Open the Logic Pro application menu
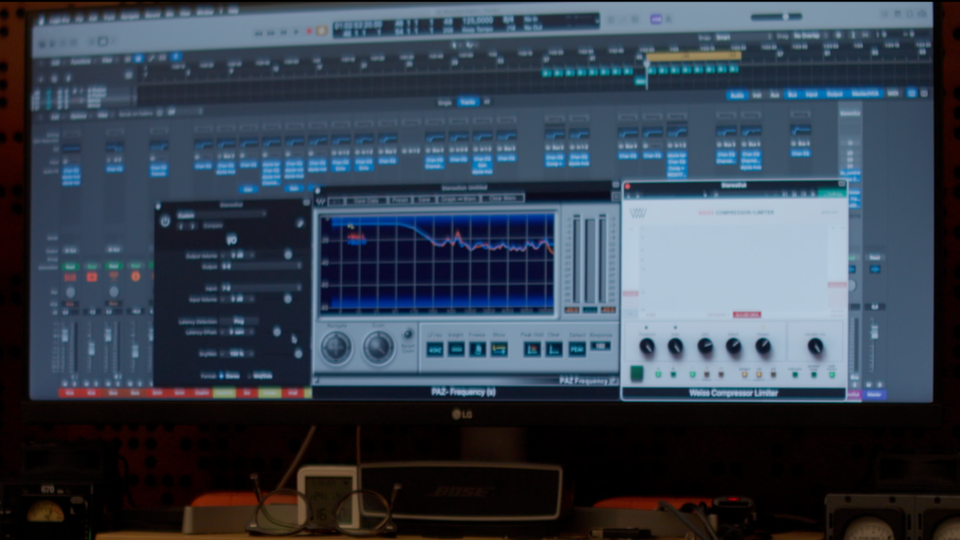The width and height of the screenshot is (960, 540). pos(59,20)
